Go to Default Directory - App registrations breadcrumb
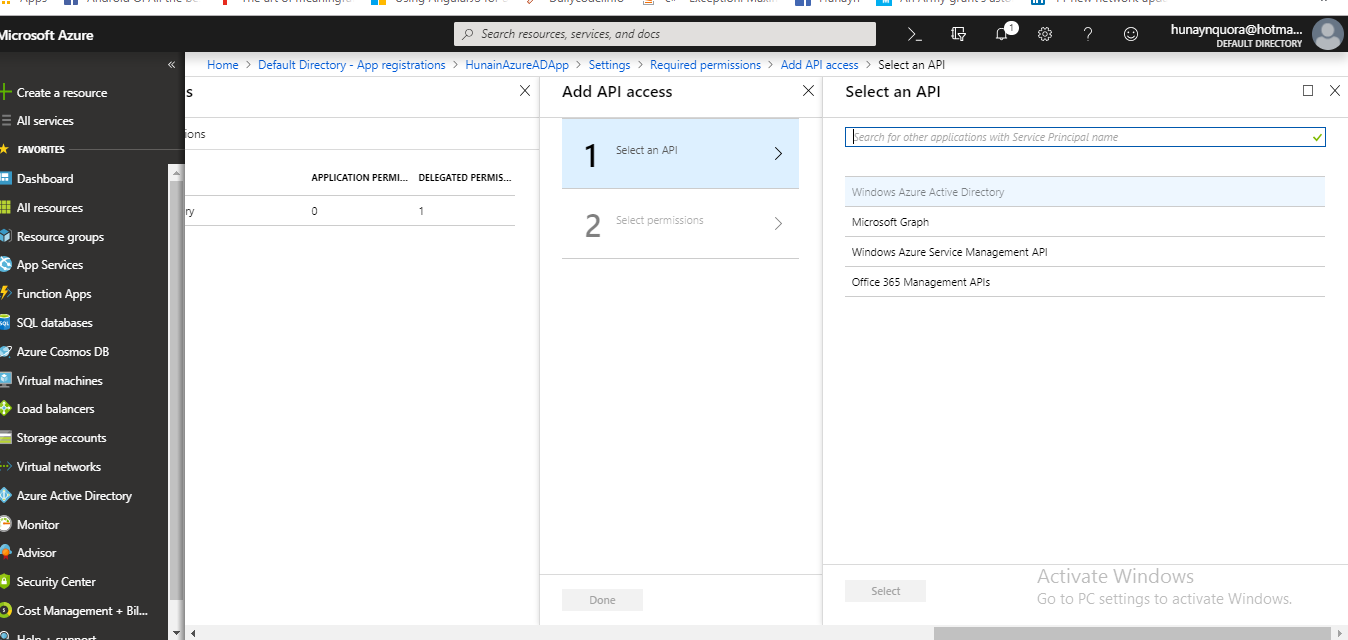1348x640 pixels. (x=352, y=65)
